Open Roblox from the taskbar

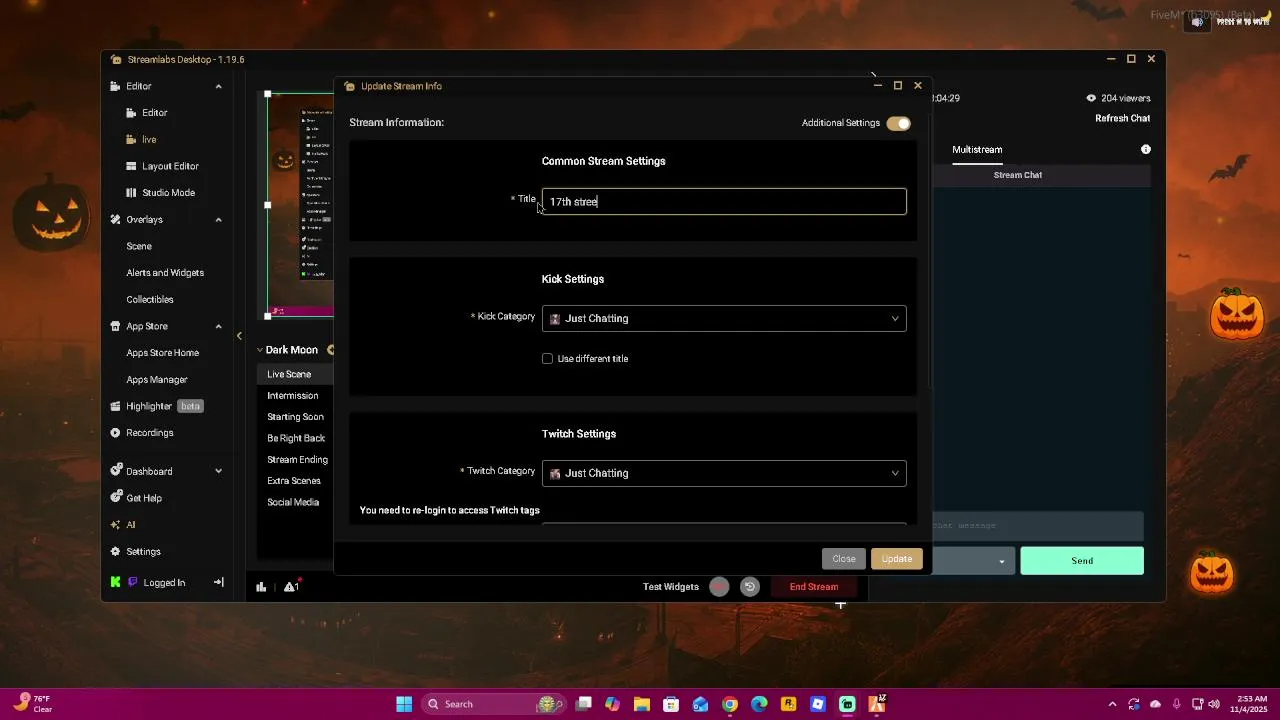coord(818,704)
